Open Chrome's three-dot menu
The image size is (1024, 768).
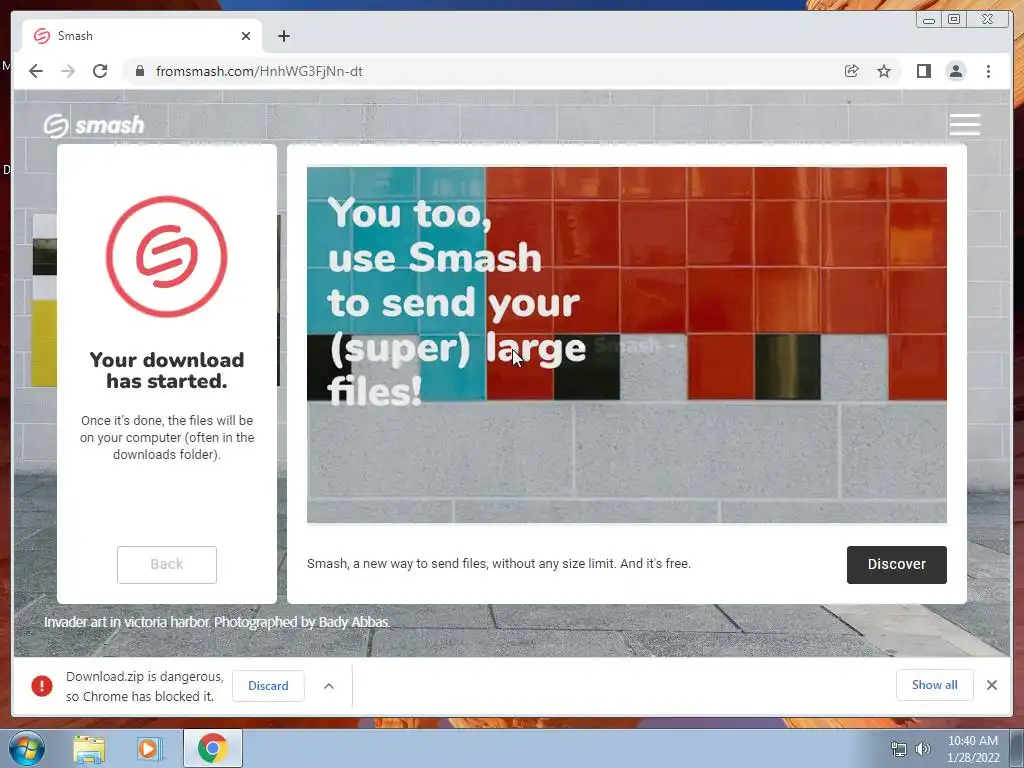(x=988, y=71)
